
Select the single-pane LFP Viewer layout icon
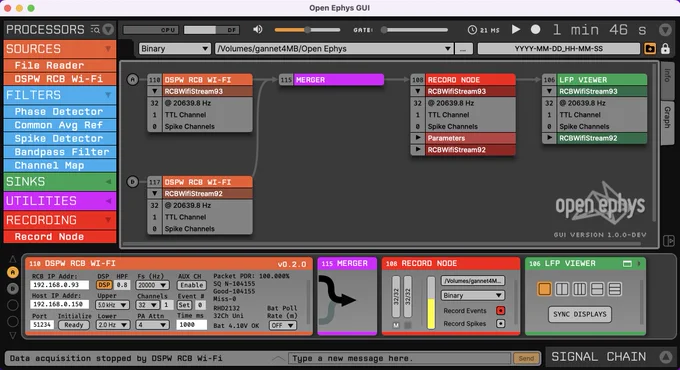[544, 289]
